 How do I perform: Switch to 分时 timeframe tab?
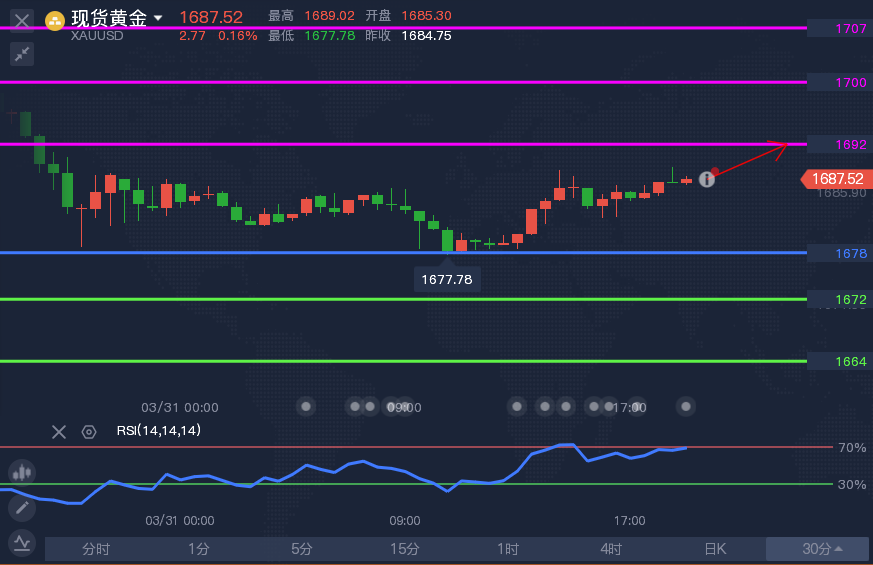coord(96,549)
